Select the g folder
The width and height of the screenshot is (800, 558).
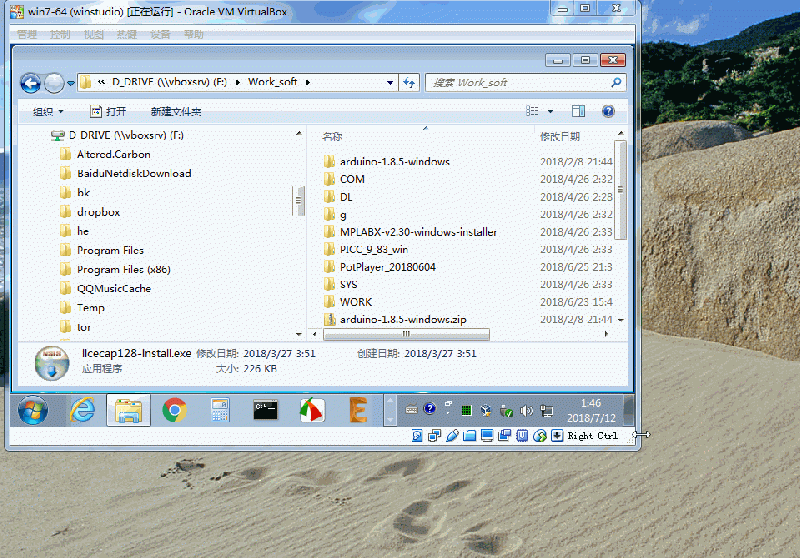336,214
